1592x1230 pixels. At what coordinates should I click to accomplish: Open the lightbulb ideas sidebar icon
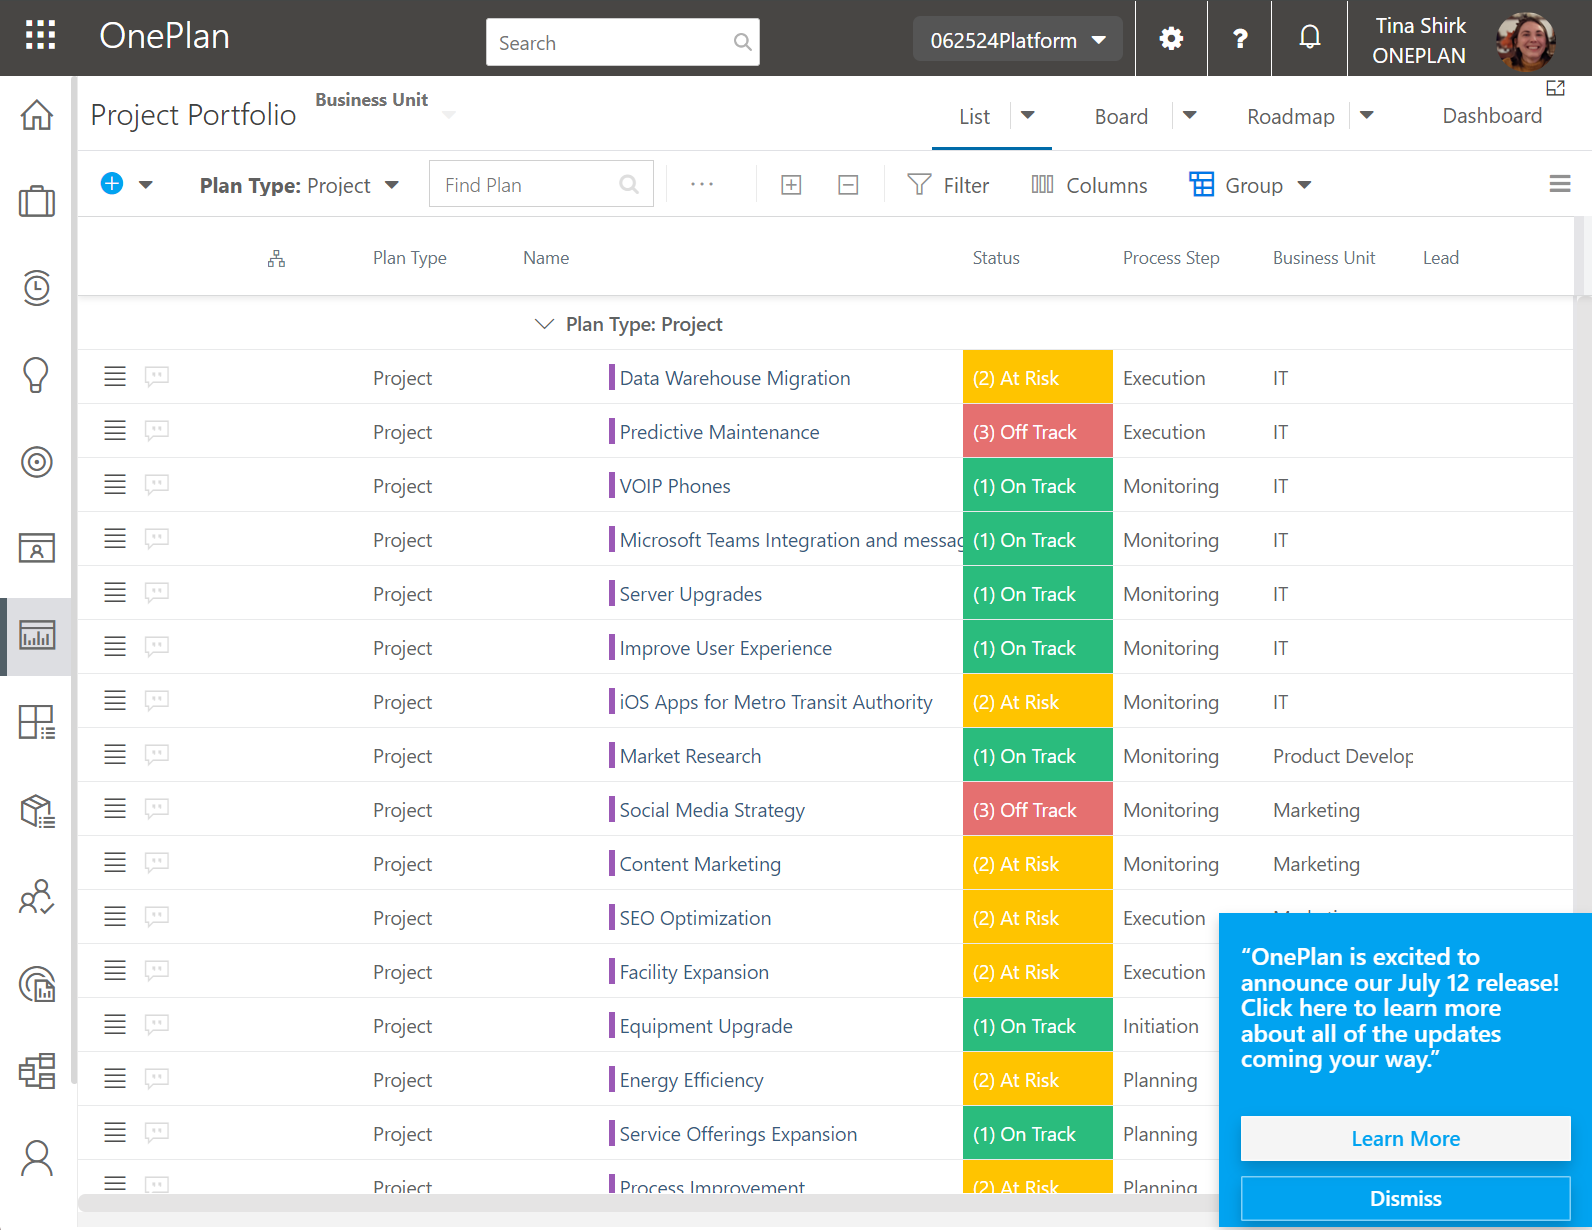coord(36,375)
